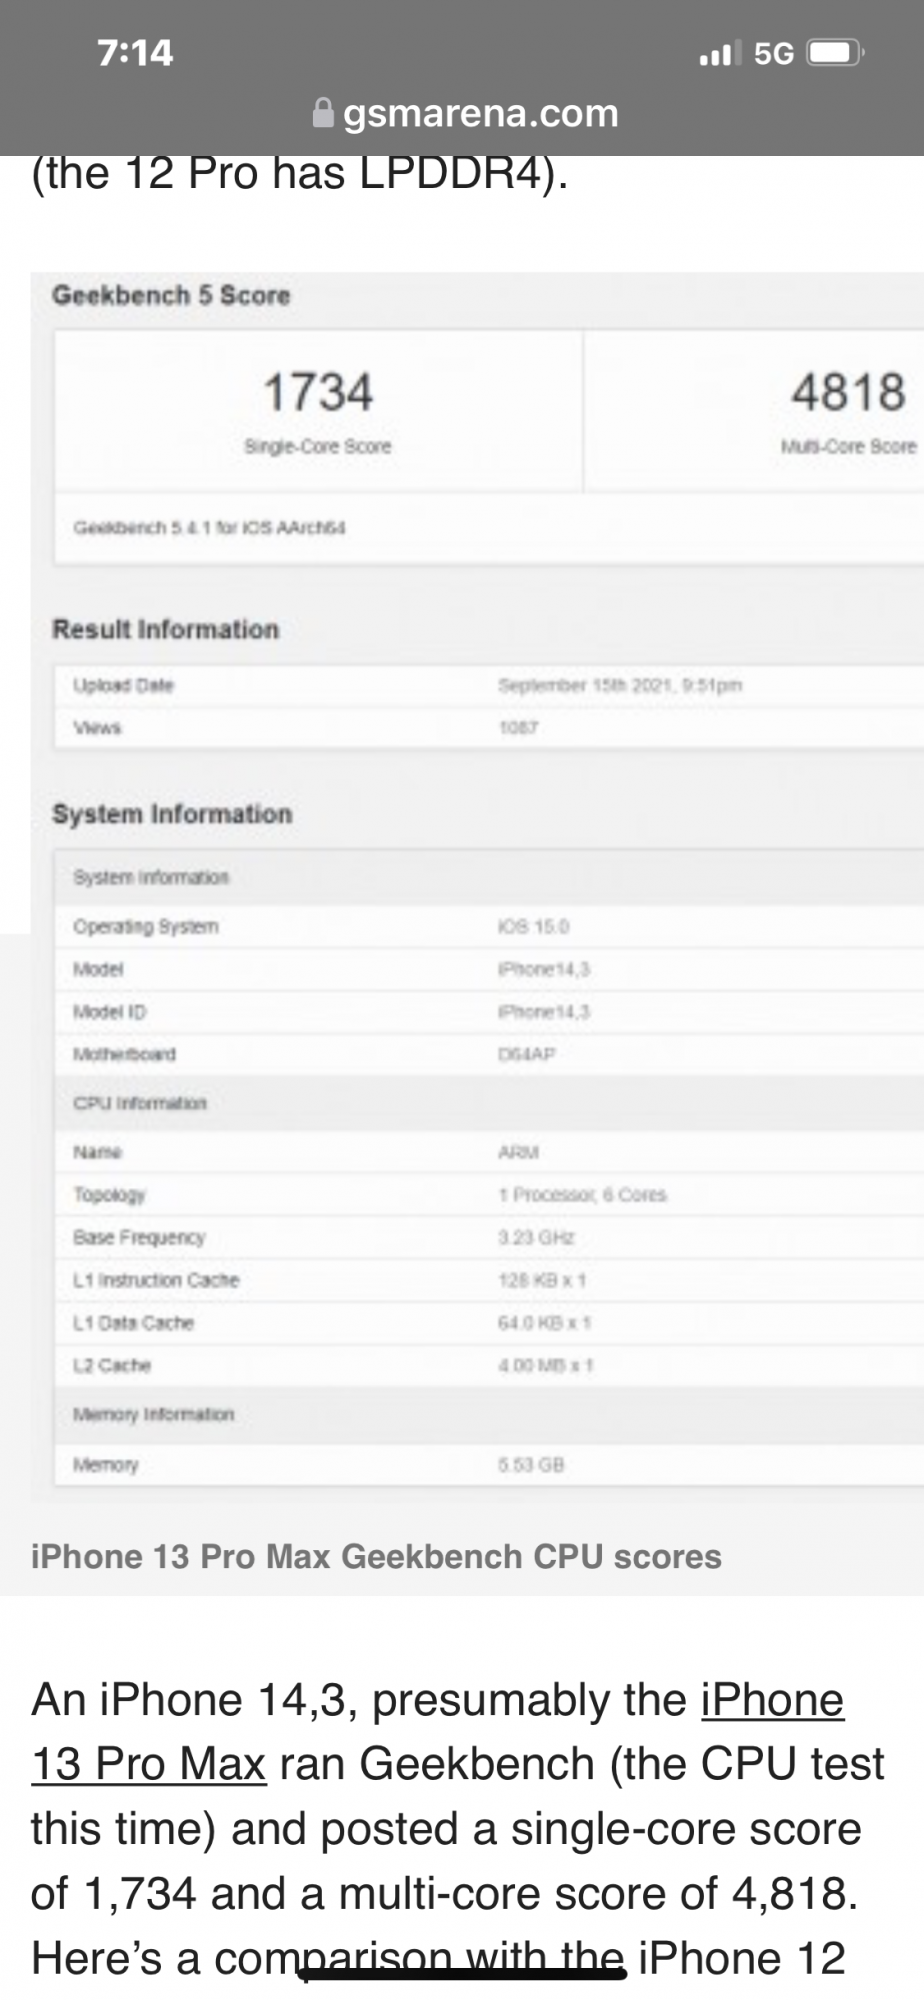Tap the Operating System row label
Screen dimensions: 924x2000
(145, 926)
